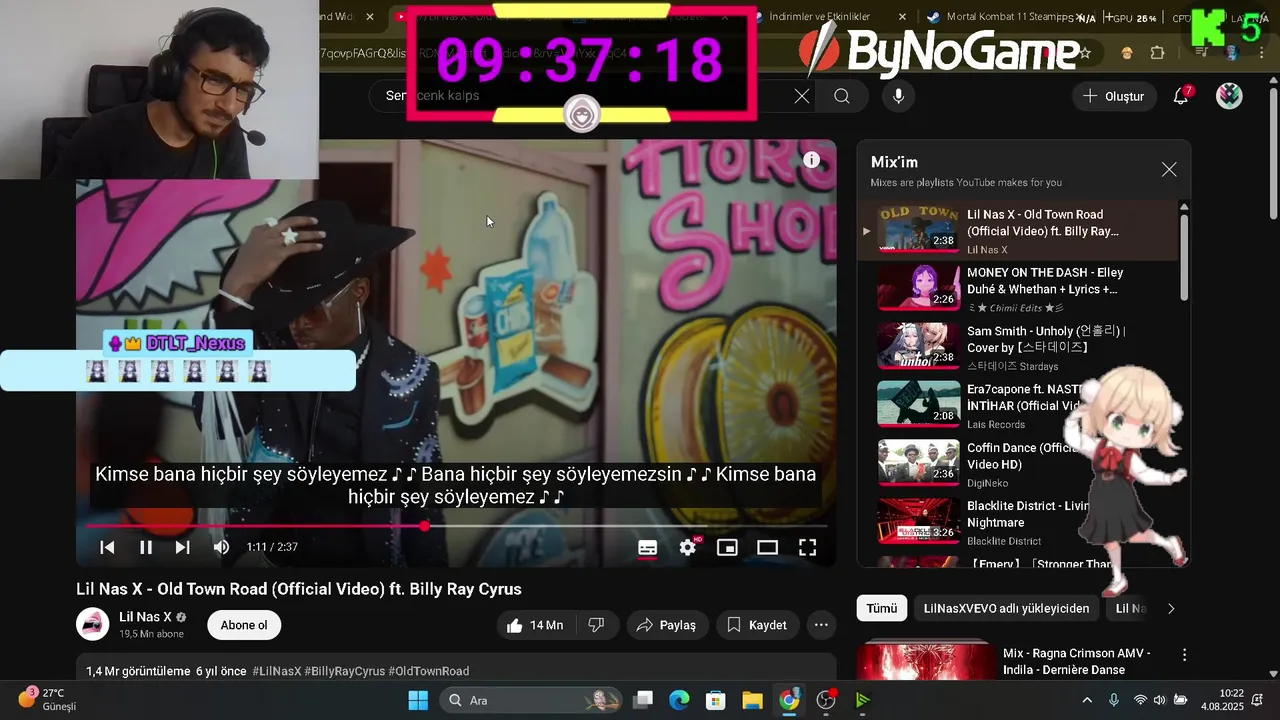Skip to the next video in player
The image size is (1280, 720).
182,547
